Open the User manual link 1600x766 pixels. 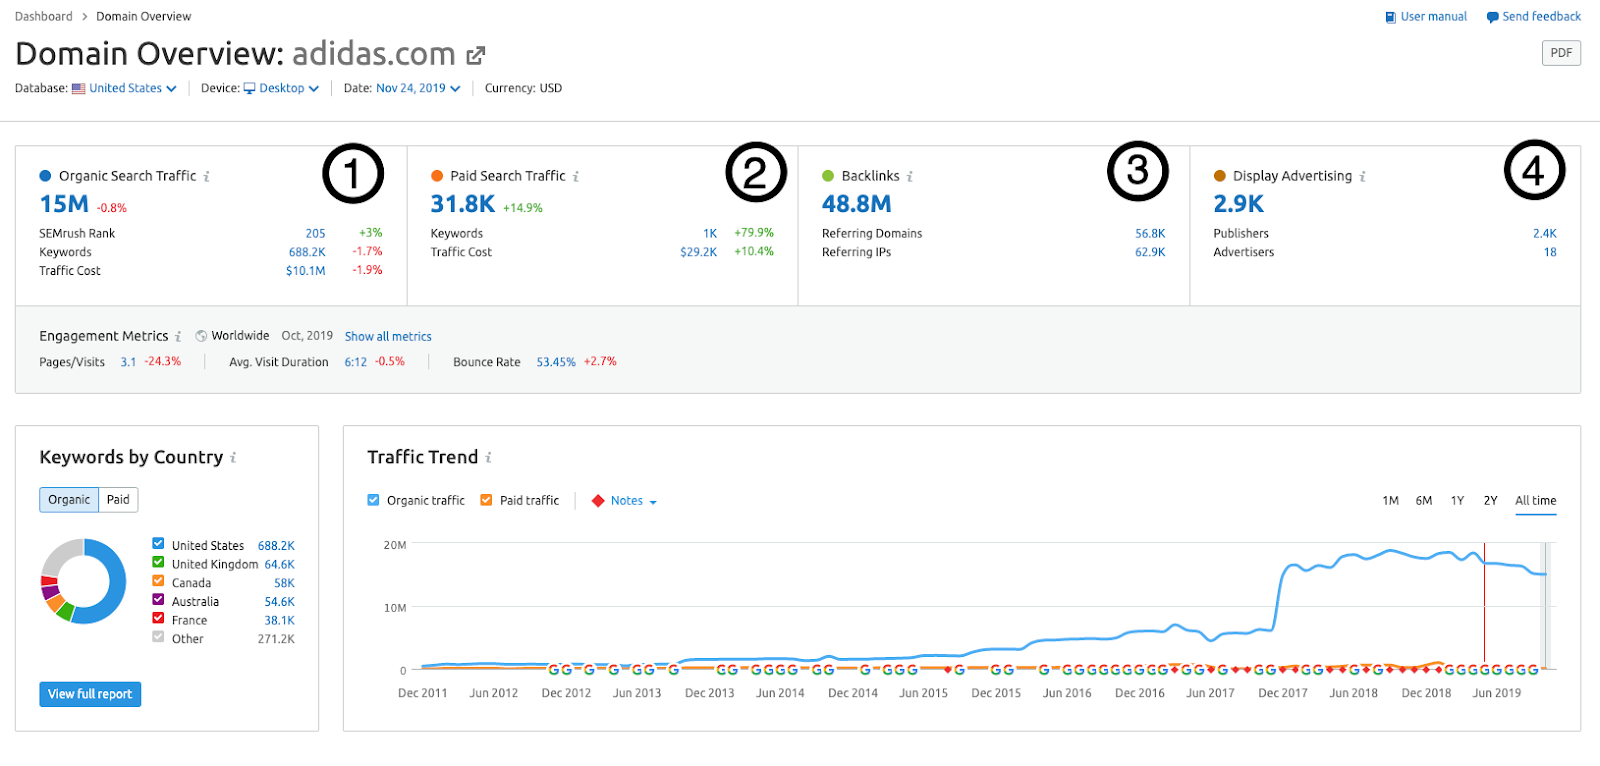click(1426, 17)
